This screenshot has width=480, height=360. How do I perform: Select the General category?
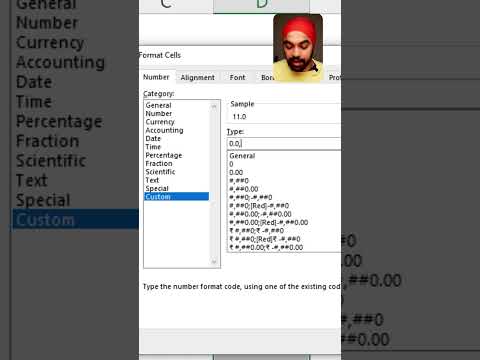[x=158, y=105]
